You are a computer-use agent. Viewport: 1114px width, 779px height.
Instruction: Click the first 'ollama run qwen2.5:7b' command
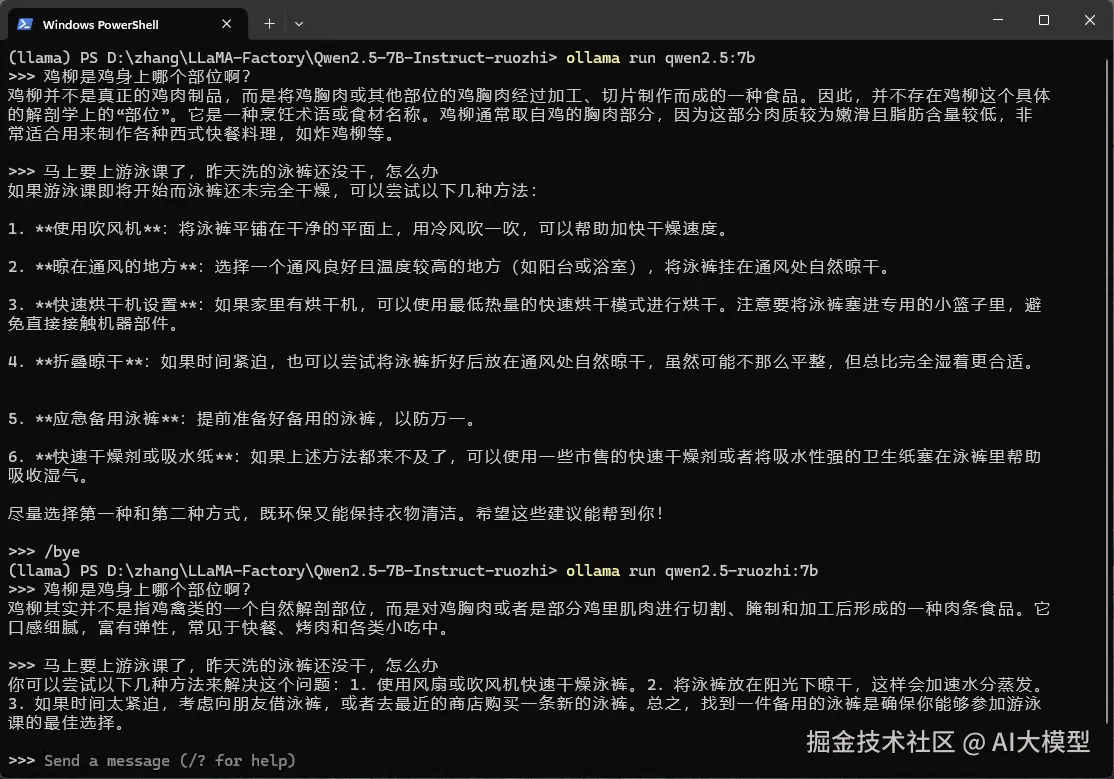(661, 58)
